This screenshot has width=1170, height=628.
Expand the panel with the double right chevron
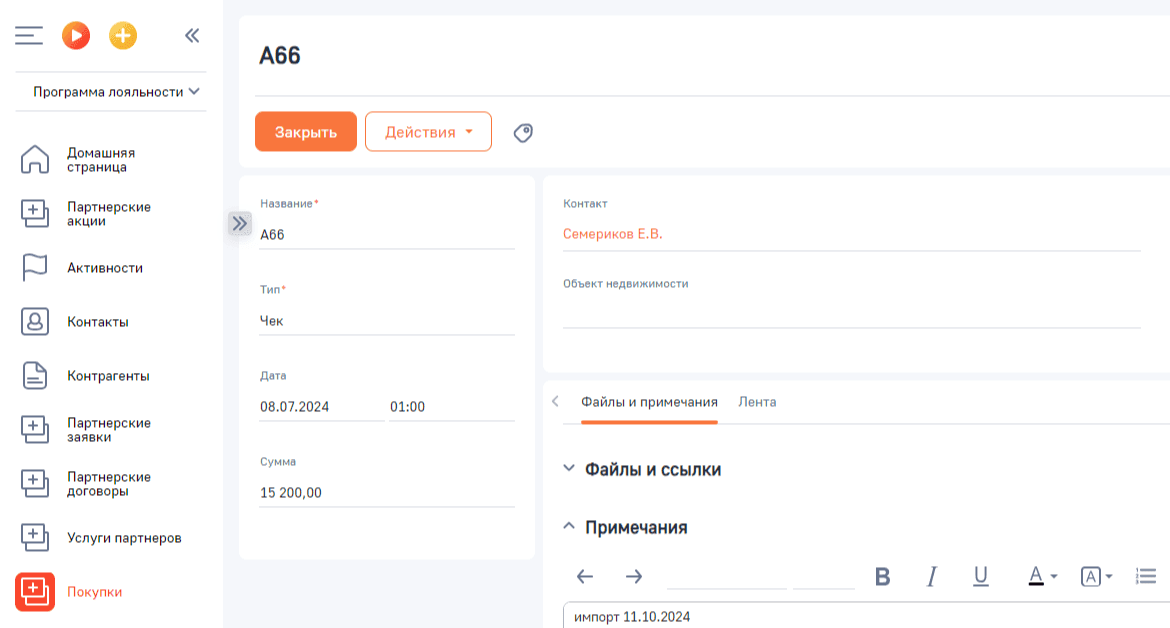tap(240, 223)
